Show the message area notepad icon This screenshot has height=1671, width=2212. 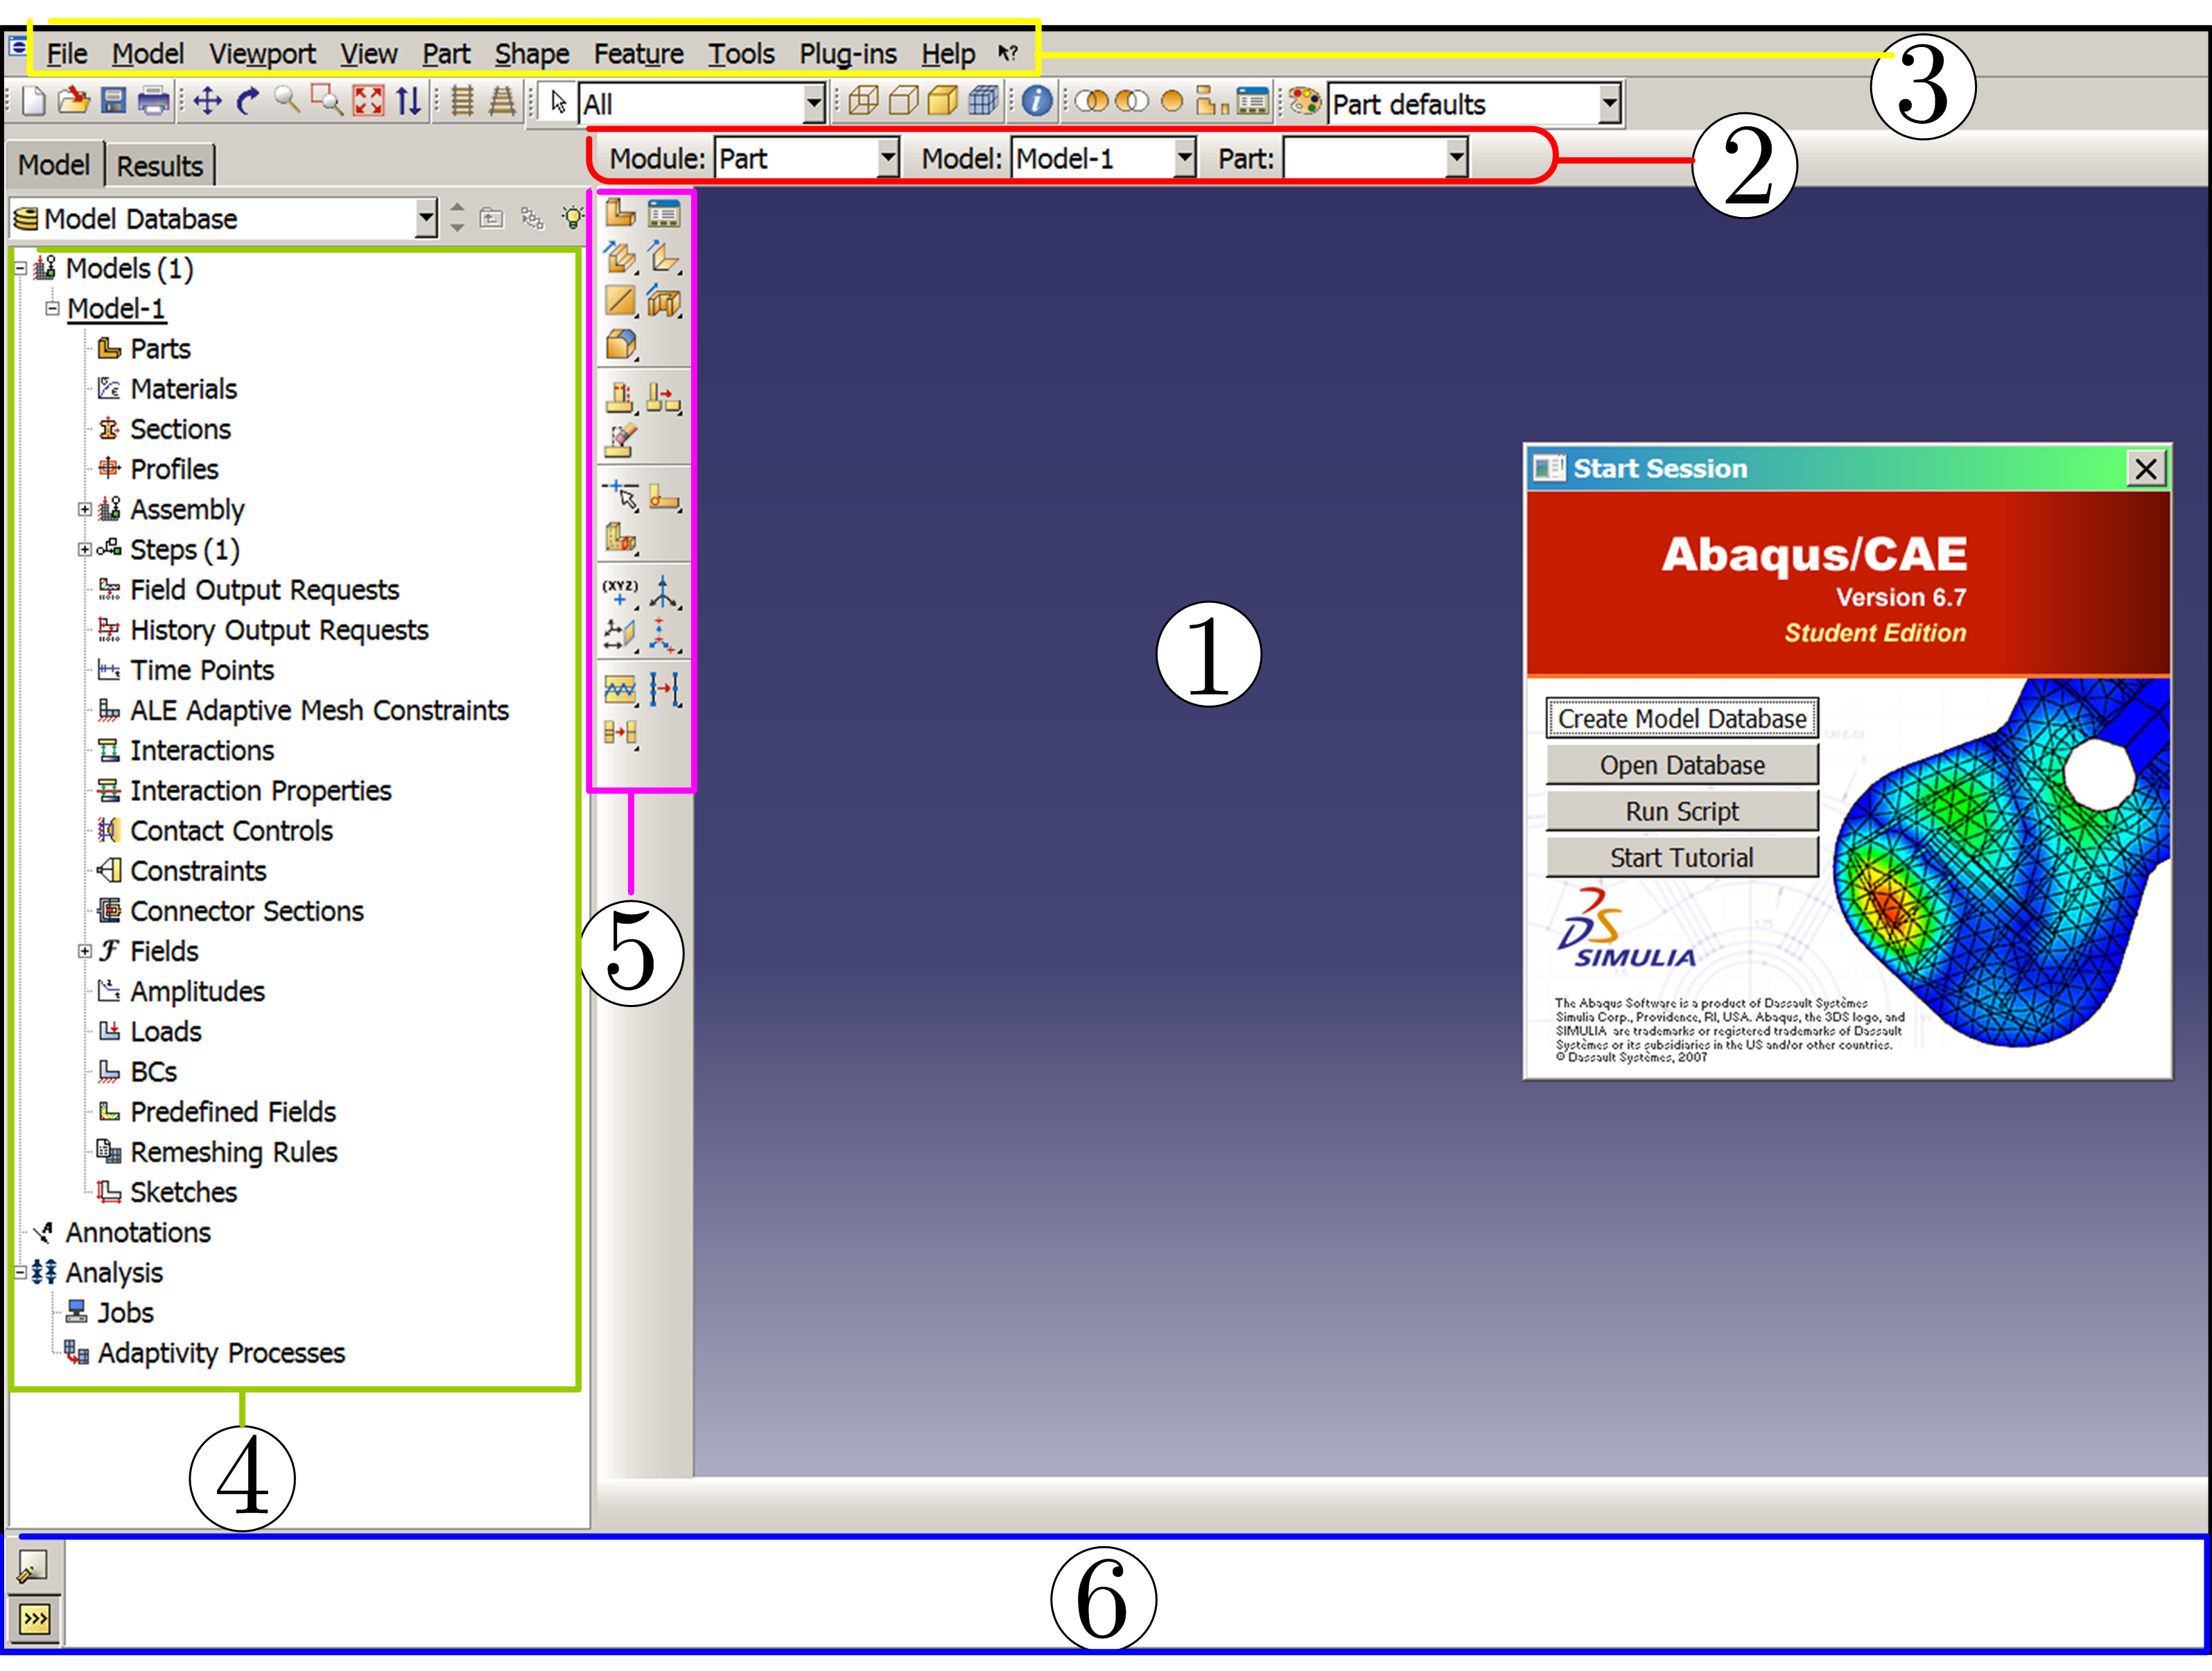pos(34,1566)
